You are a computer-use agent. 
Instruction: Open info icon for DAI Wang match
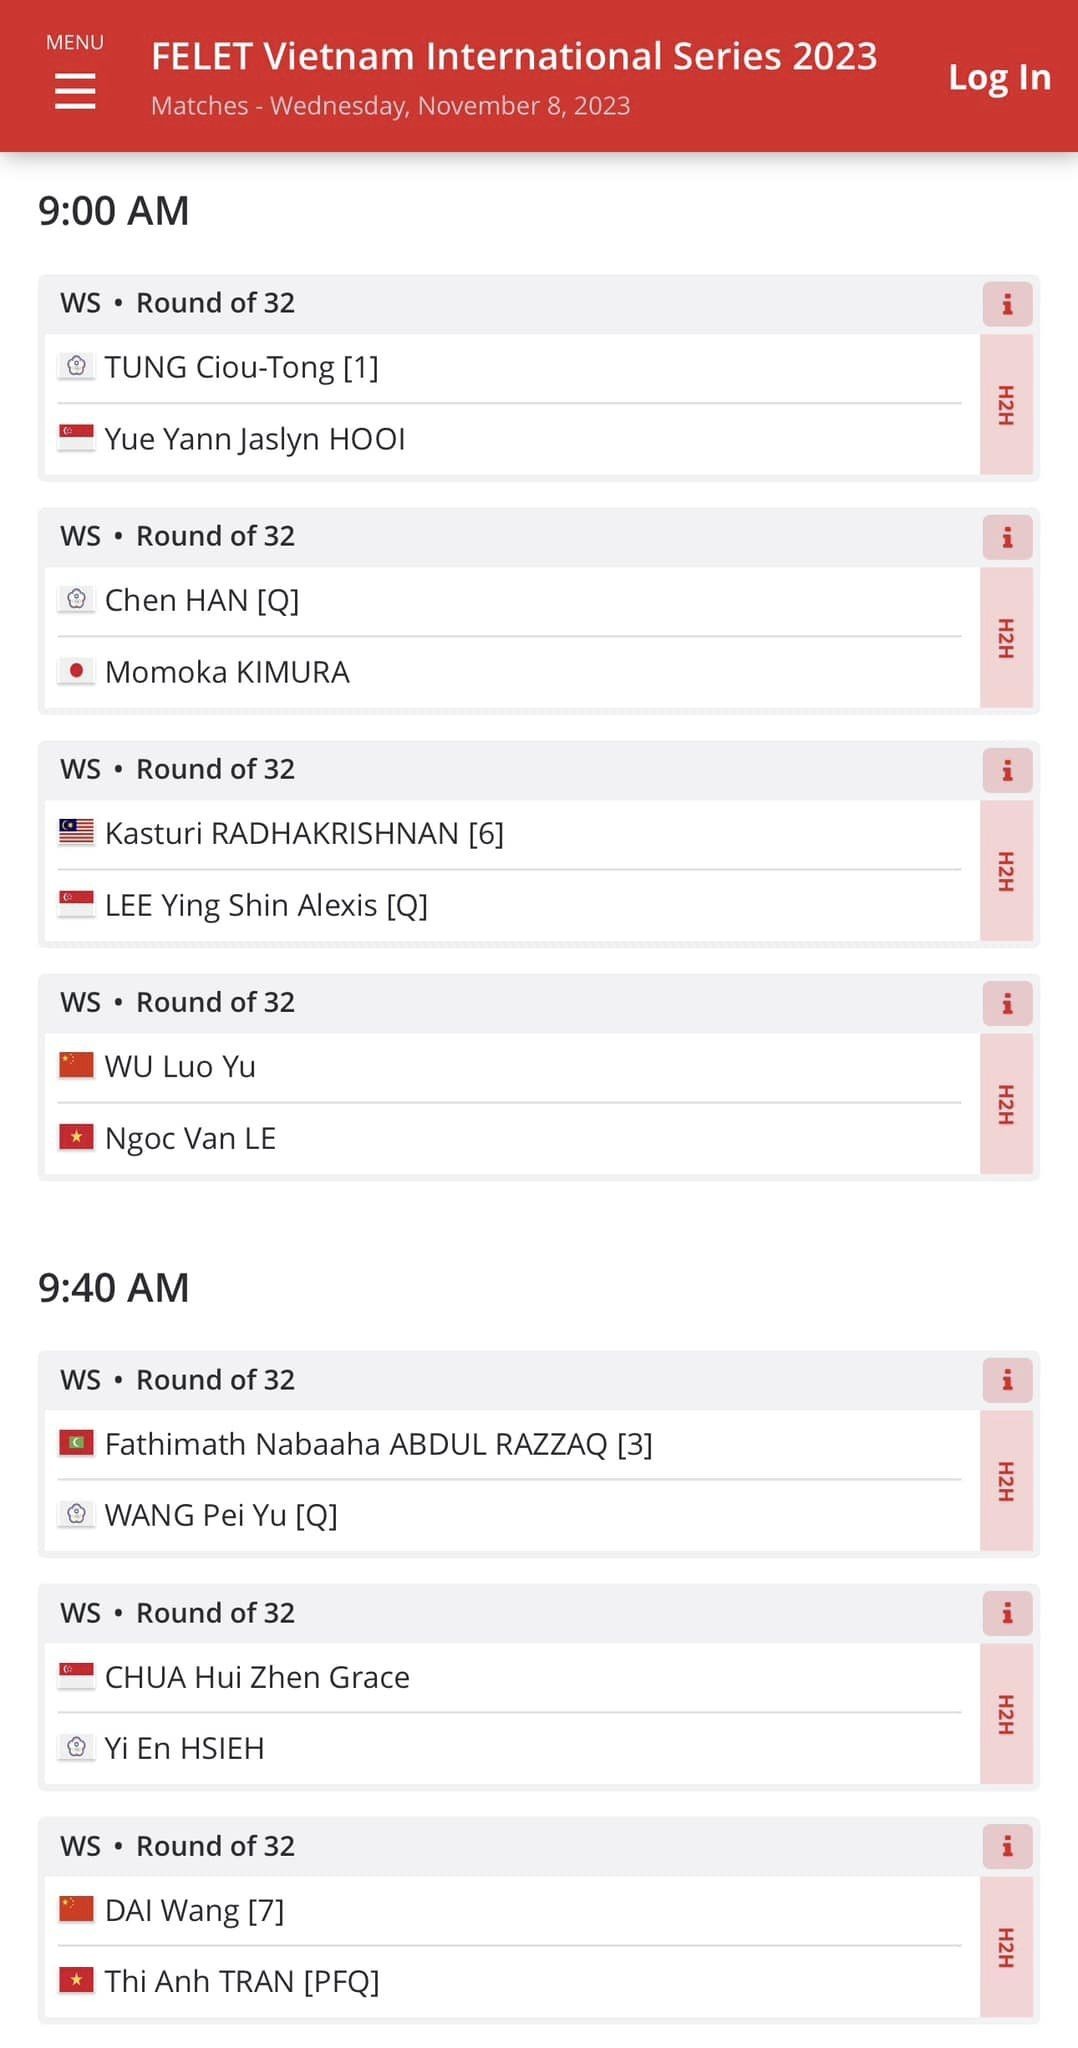(1007, 1846)
